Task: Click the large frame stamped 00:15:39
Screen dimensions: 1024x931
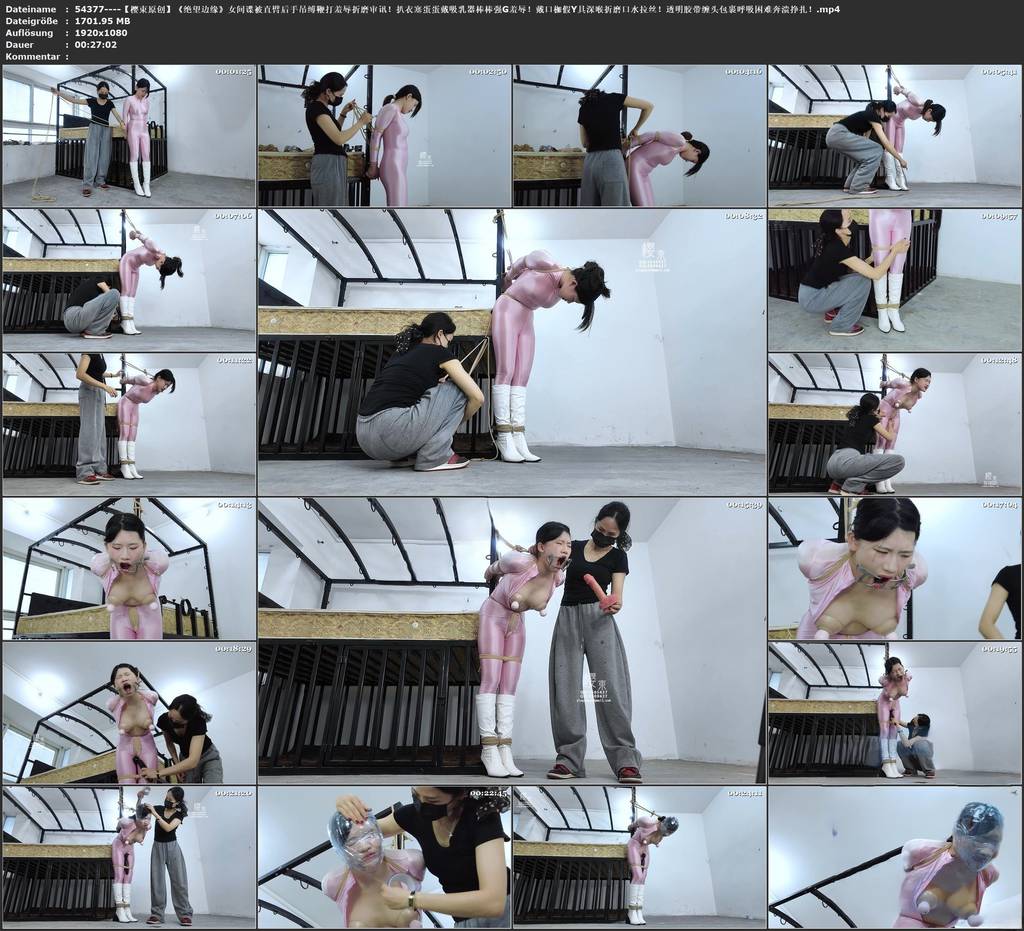Action: coord(512,640)
